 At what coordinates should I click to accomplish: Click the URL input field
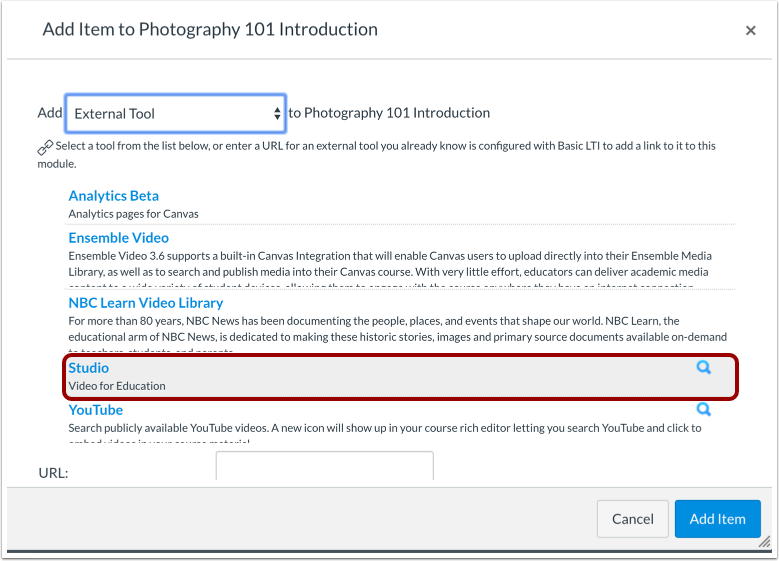(x=324, y=466)
